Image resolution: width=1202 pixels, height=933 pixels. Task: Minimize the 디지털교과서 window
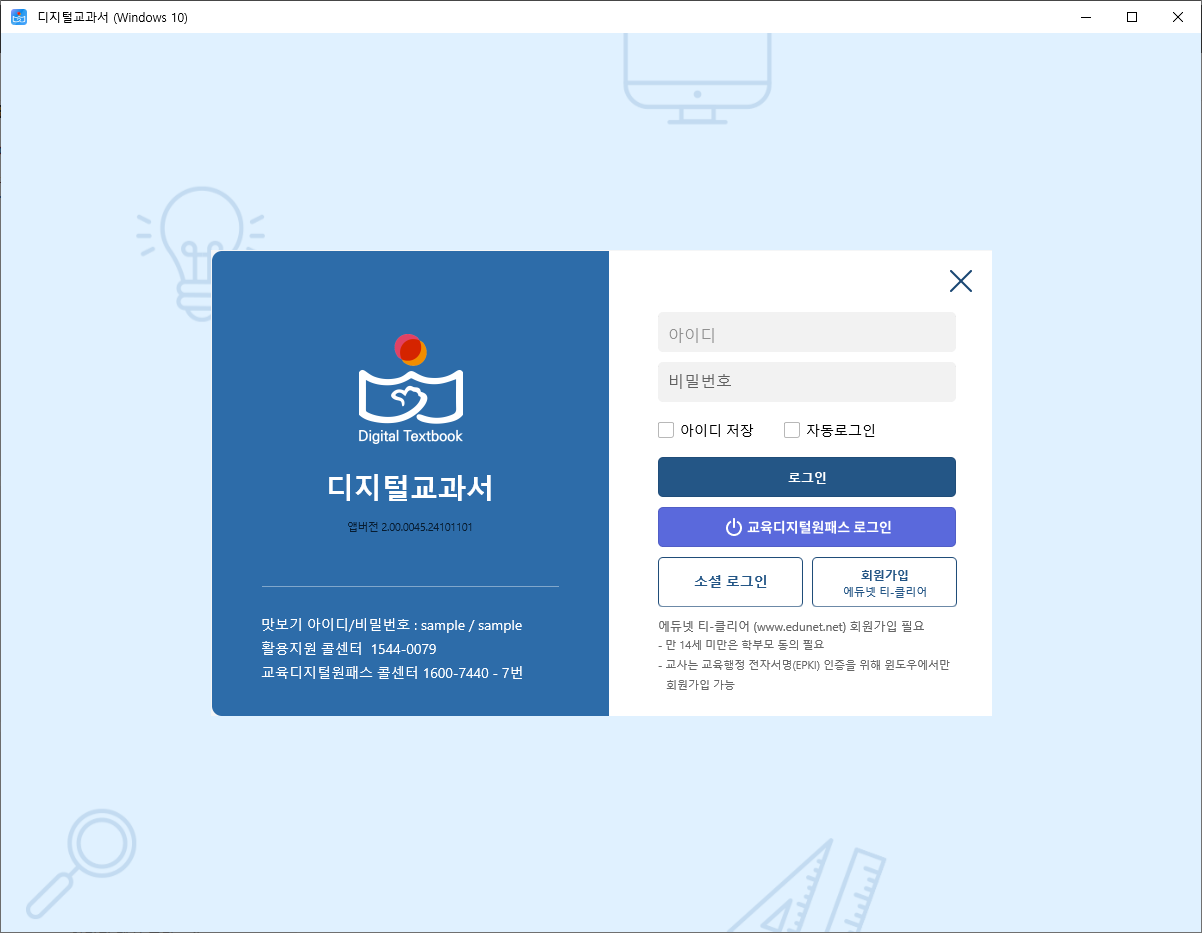point(1086,17)
